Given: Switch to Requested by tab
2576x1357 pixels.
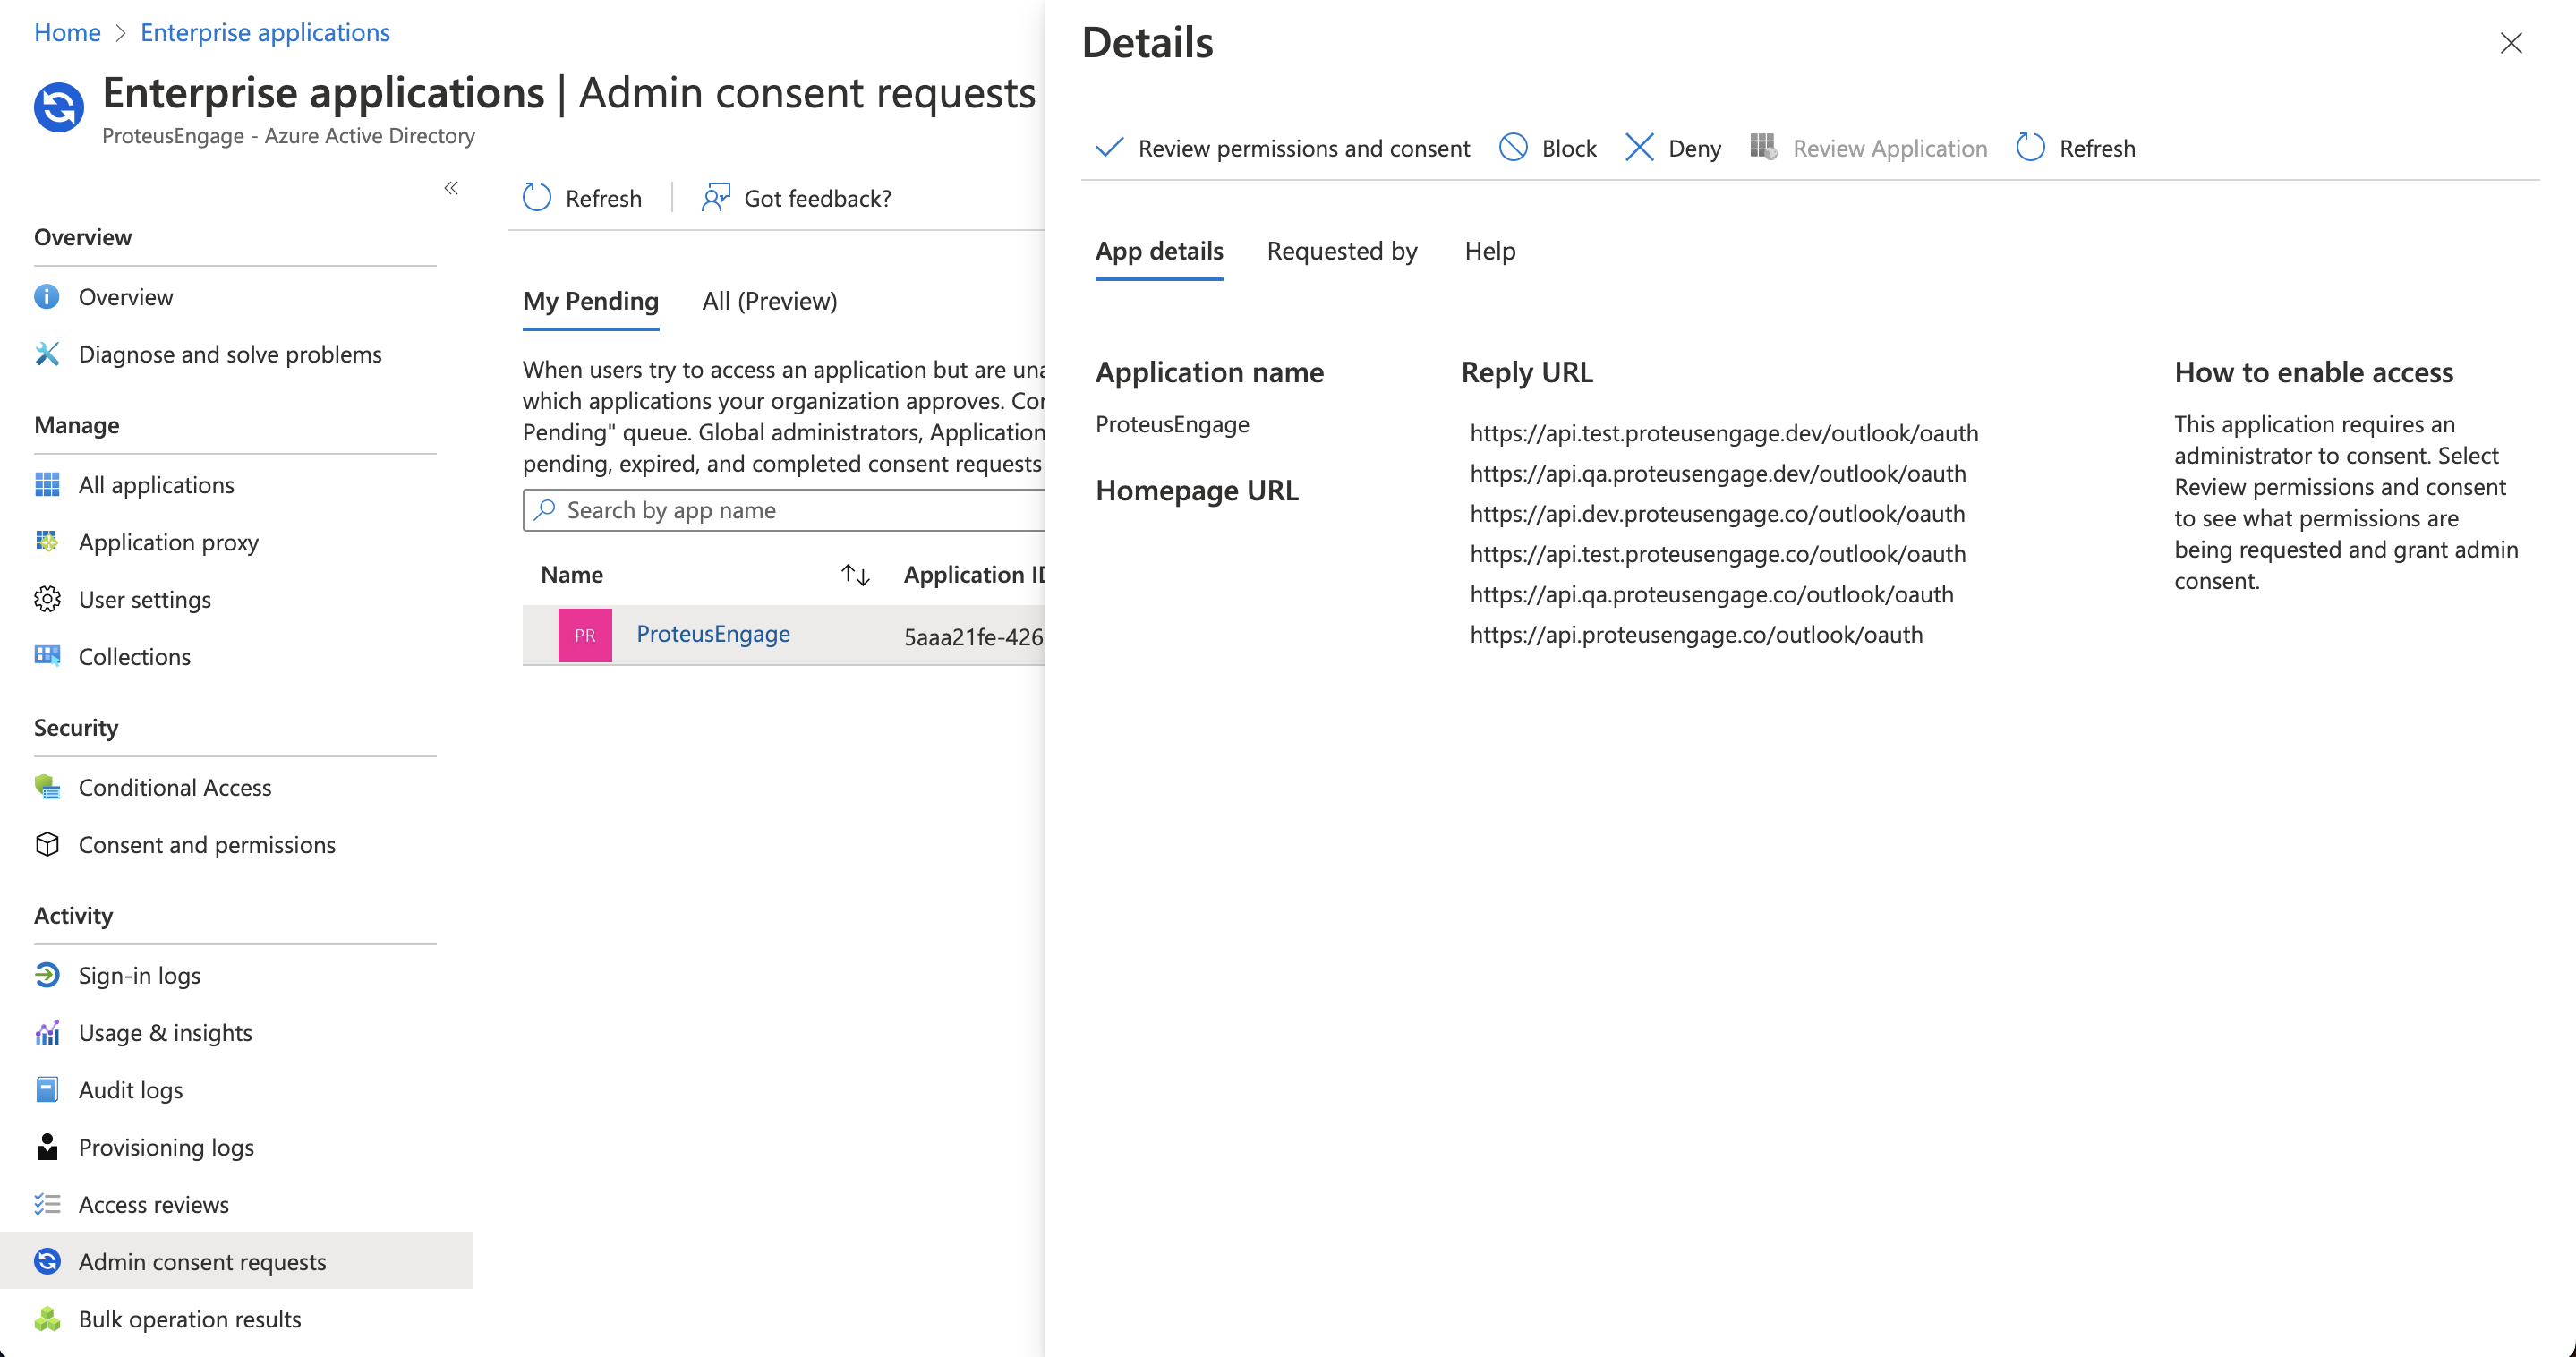Looking at the screenshot, I should [1341, 251].
